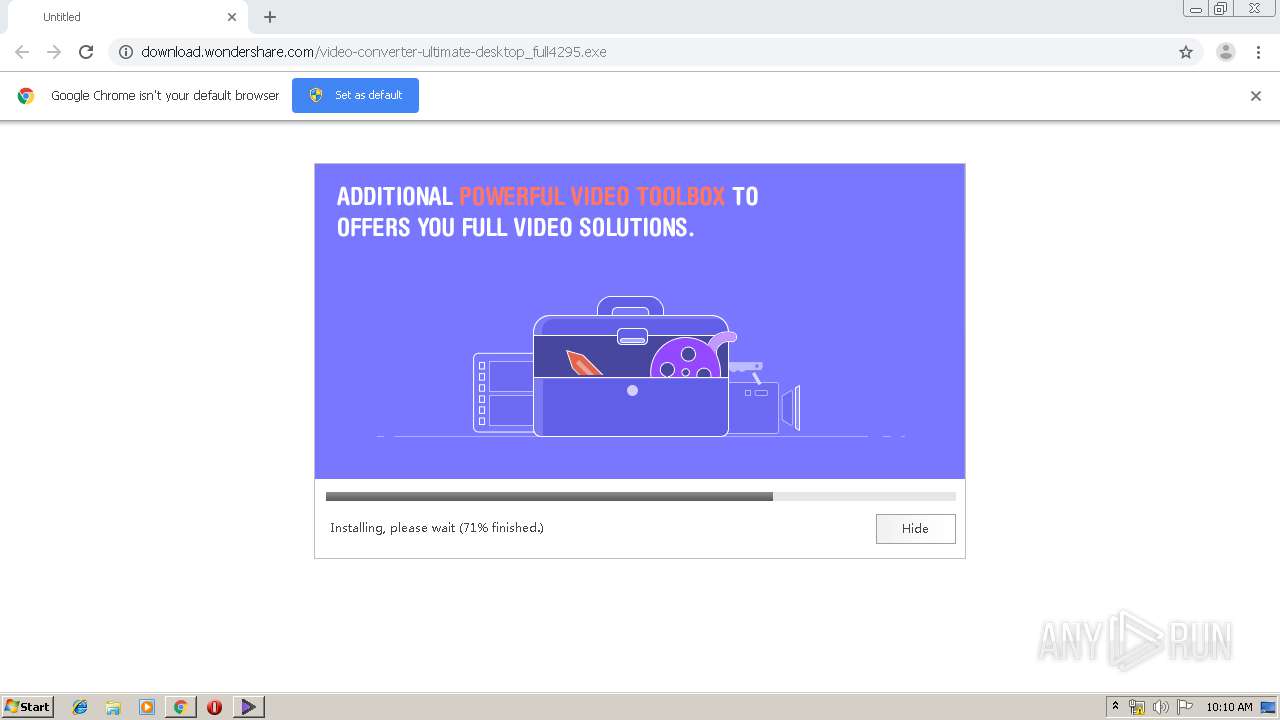Click the Set as default button
The width and height of the screenshot is (1280, 720).
(x=355, y=95)
